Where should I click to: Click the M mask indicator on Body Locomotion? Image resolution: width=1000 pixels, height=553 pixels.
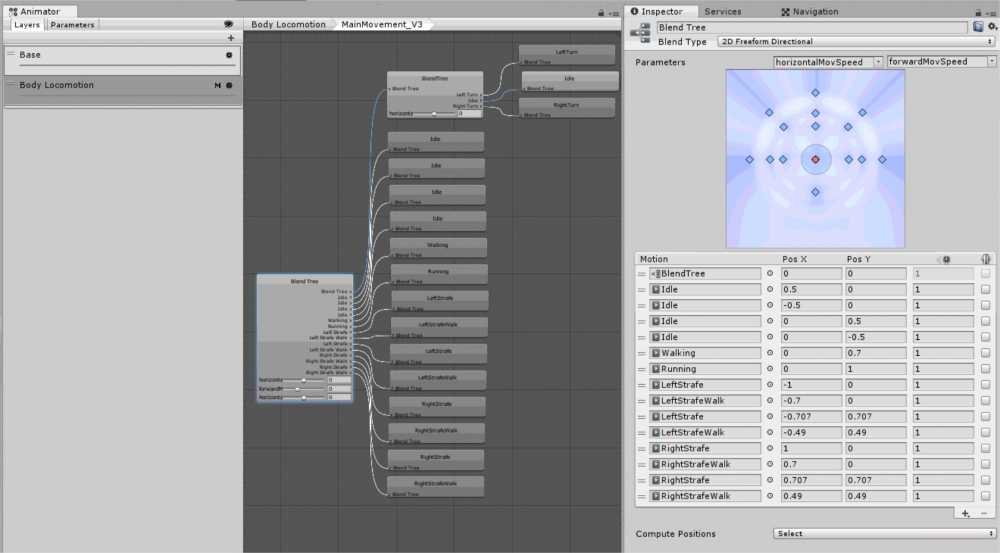point(217,85)
